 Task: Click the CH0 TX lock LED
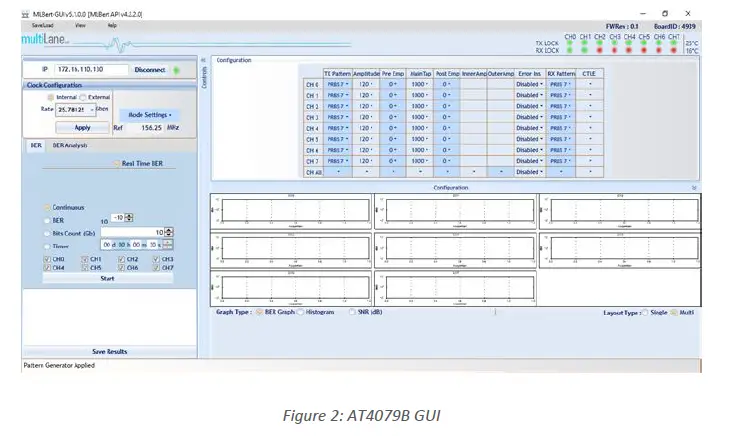pyautogui.click(x=570, y=43)
